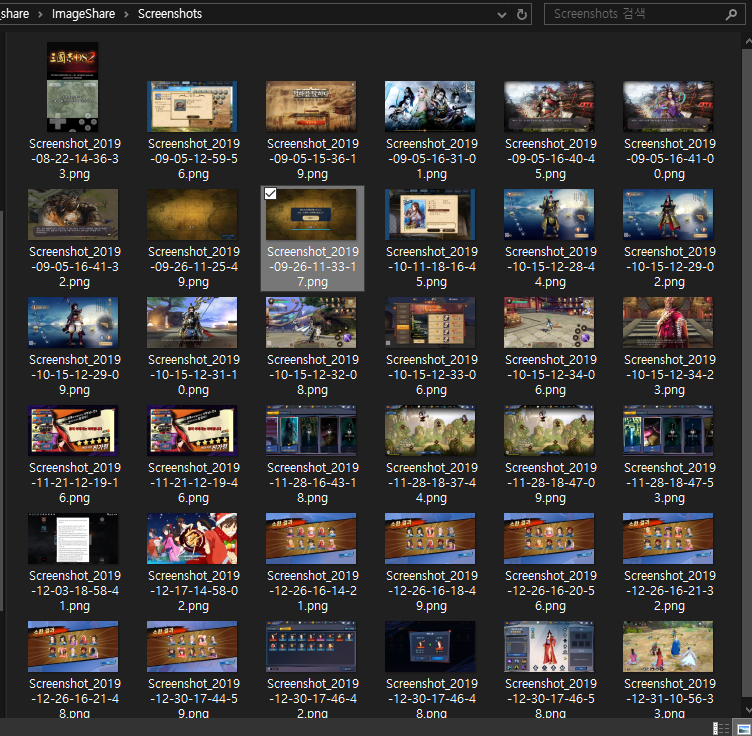Select thumbnail Screenshot_2019-11-28-16-43-18.png
Screen dimensions: 752x736
[x=311, y=430]
